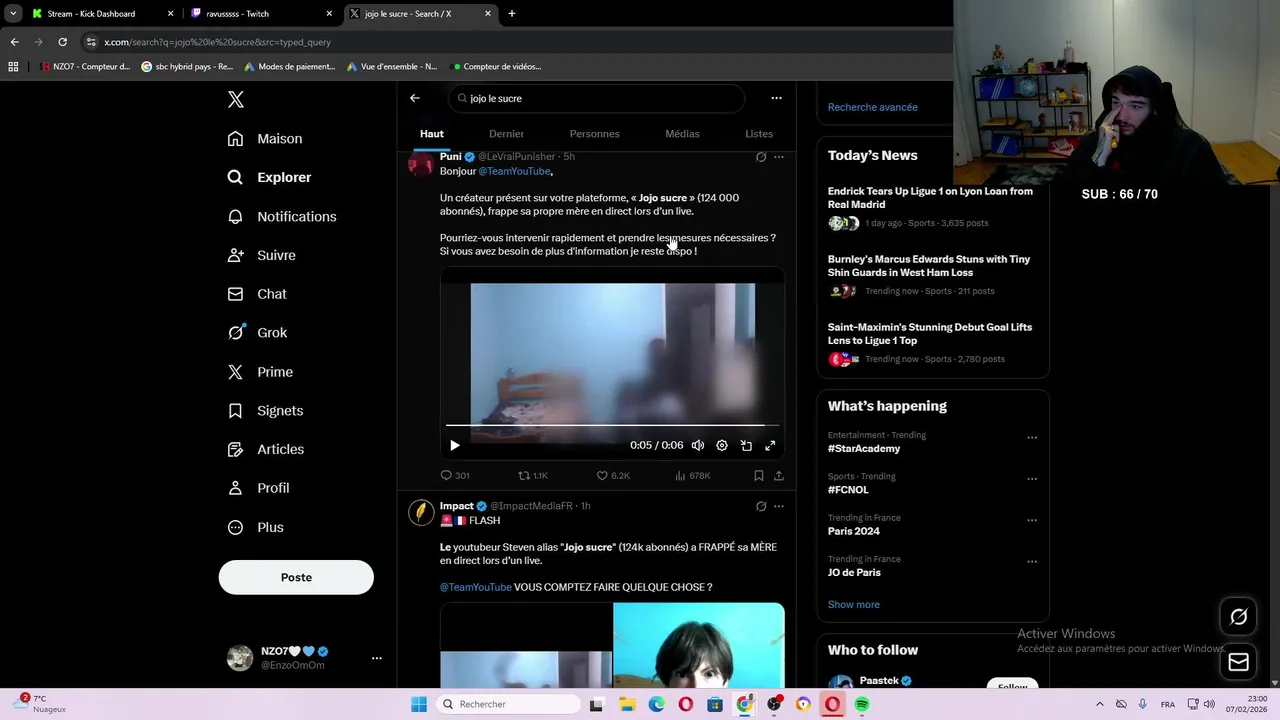1280x720 pixels.
Task: Open Impact post image with person
Action: pos(699,645)
